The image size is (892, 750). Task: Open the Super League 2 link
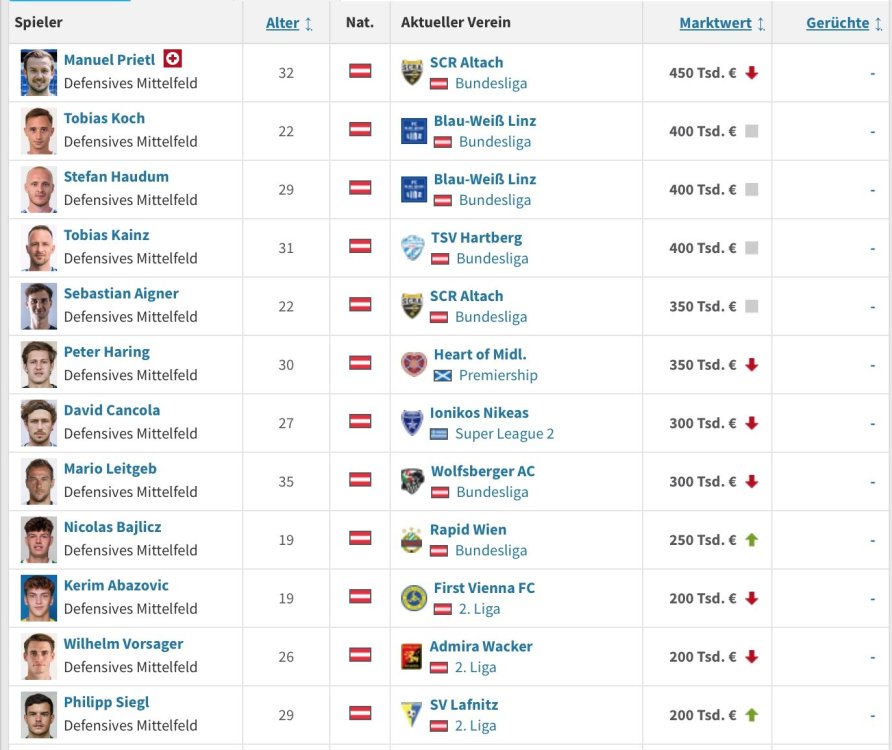pyautogui.click(x=504, y=434)
